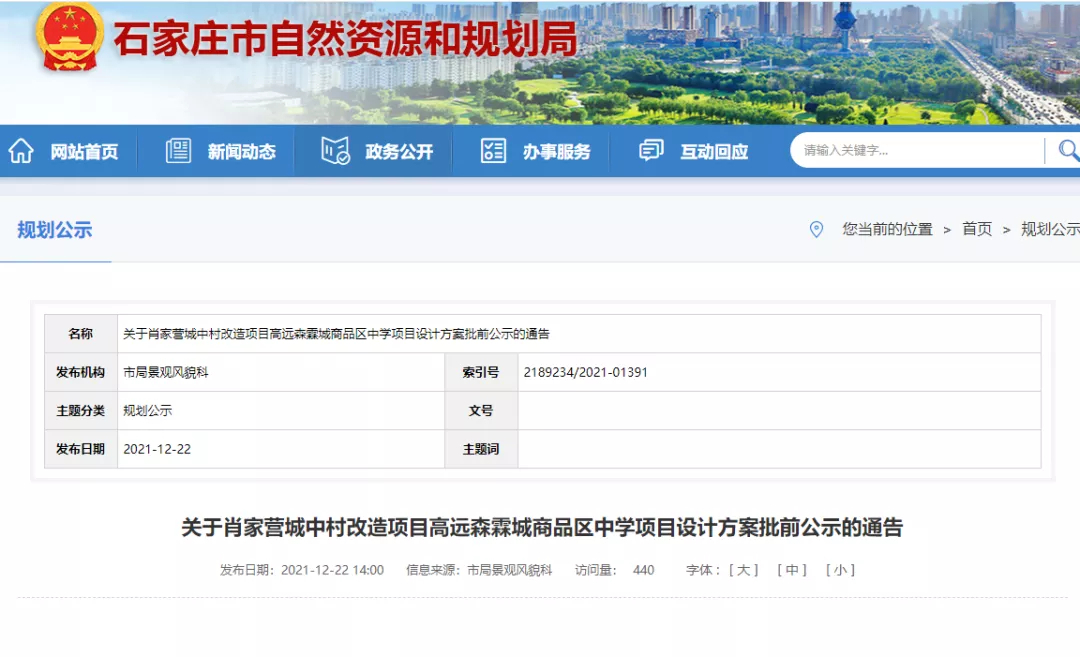Click the site title 石家庄市自然资源和规划局
The height and width of the screenshot is (657, 1080).
(x=346, y=39)
